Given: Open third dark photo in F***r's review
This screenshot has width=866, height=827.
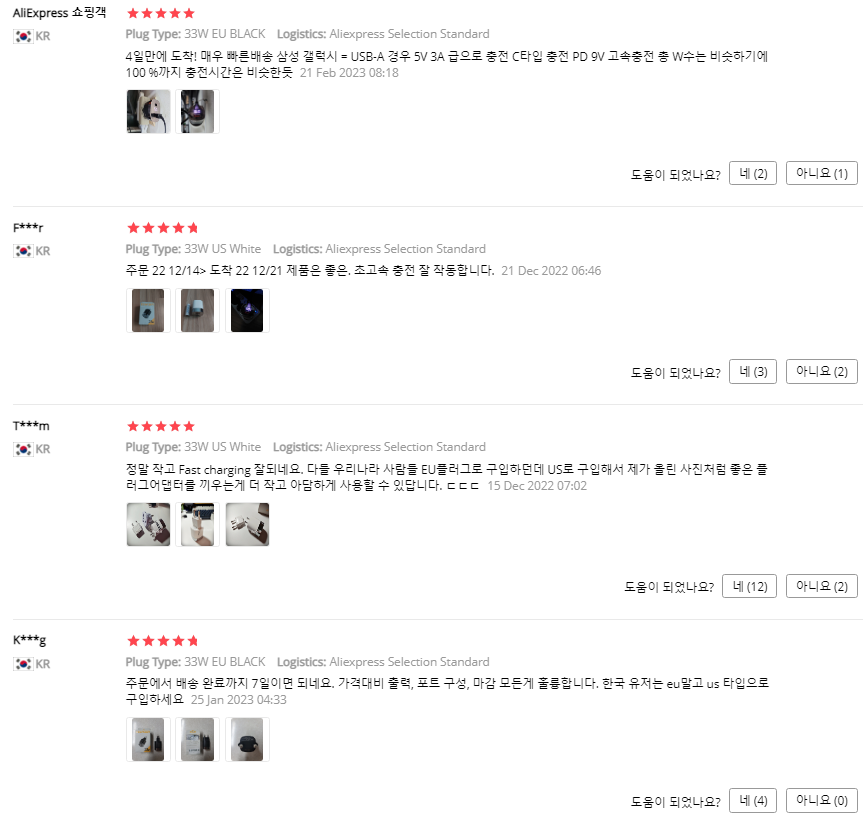Looking at the screenshot, I should point(247,310).
